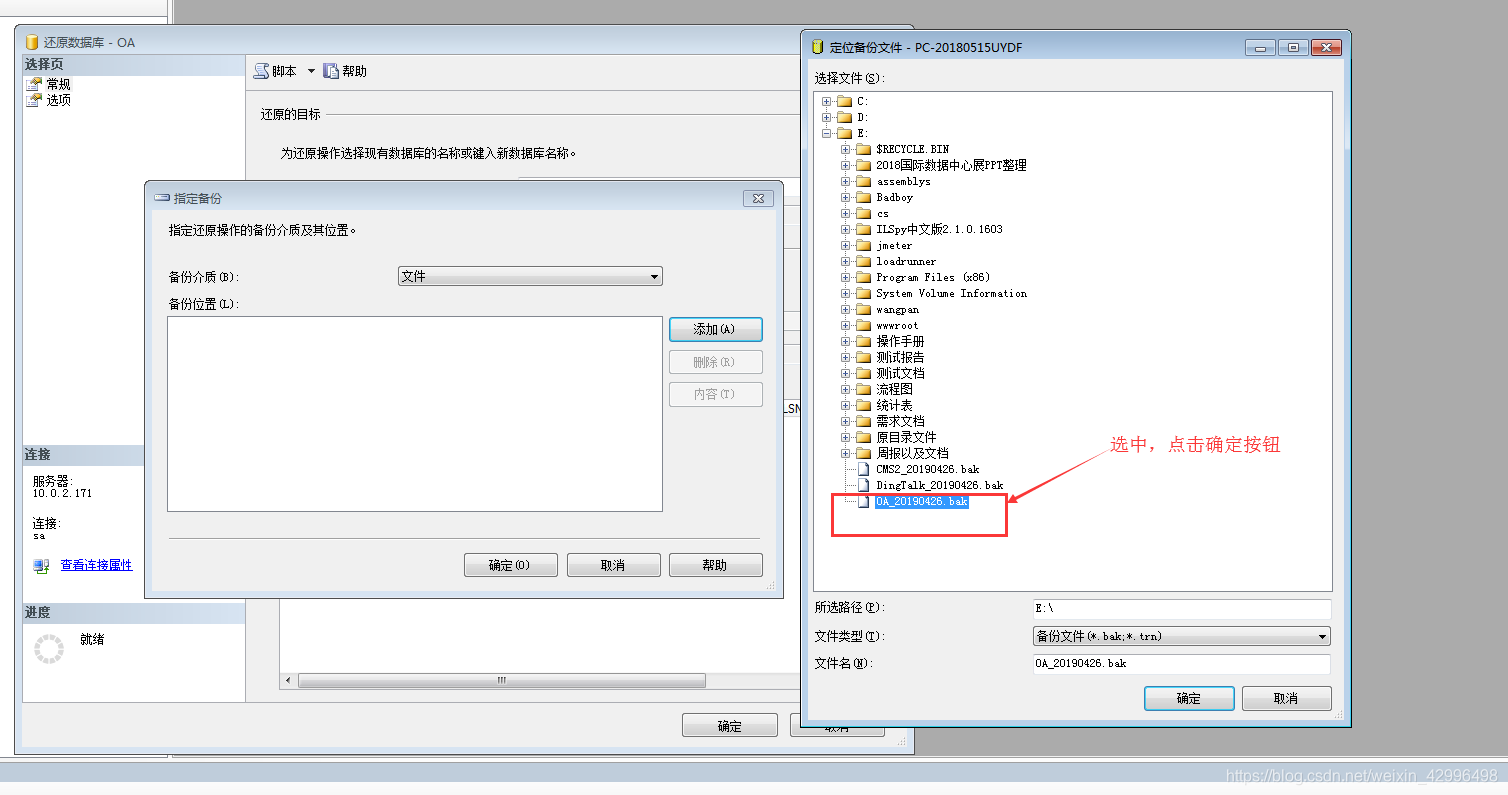The width and height of the screenshot is (1508, 795).
Task: Click file icon of OA_20190426.bak
Action: point(864,501)
